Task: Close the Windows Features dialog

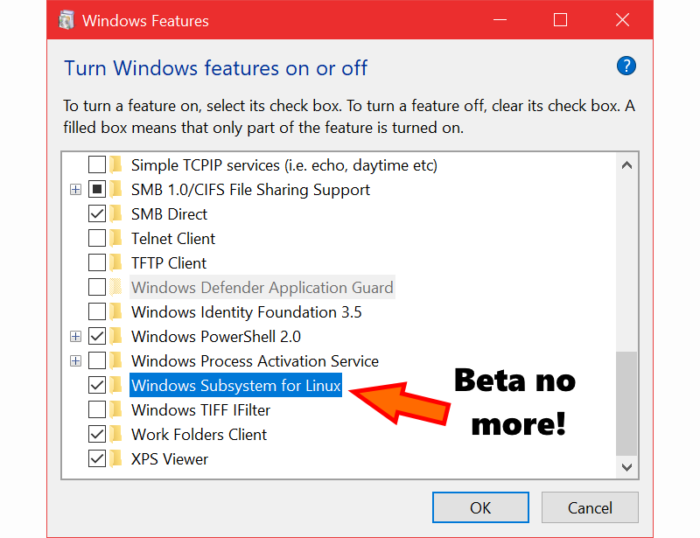Action: [622, 20]
